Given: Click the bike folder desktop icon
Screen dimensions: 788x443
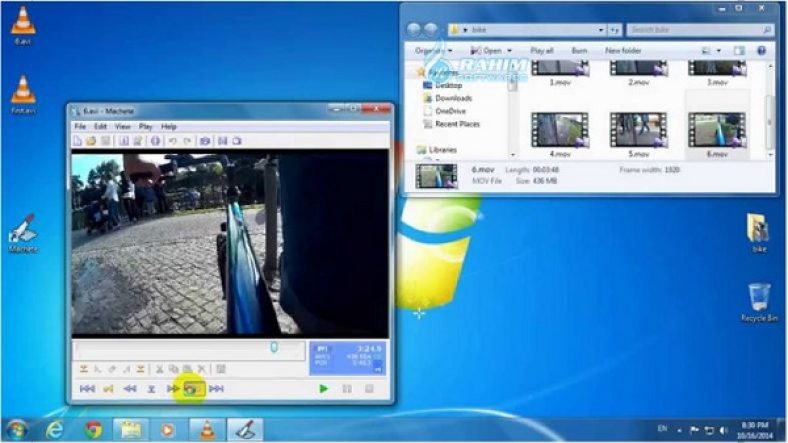Looking at the screenshot, I should [759, 233].
